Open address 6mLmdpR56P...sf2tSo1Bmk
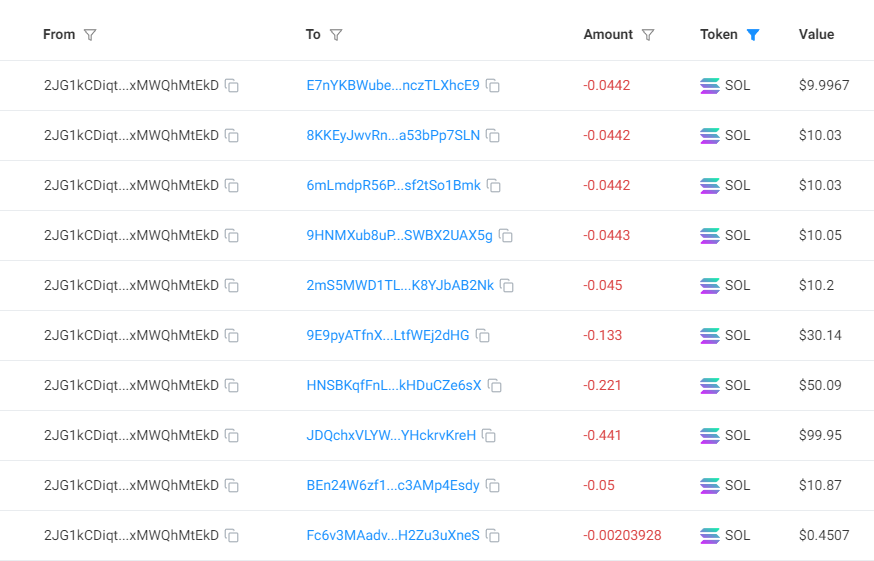 (394, 186)
